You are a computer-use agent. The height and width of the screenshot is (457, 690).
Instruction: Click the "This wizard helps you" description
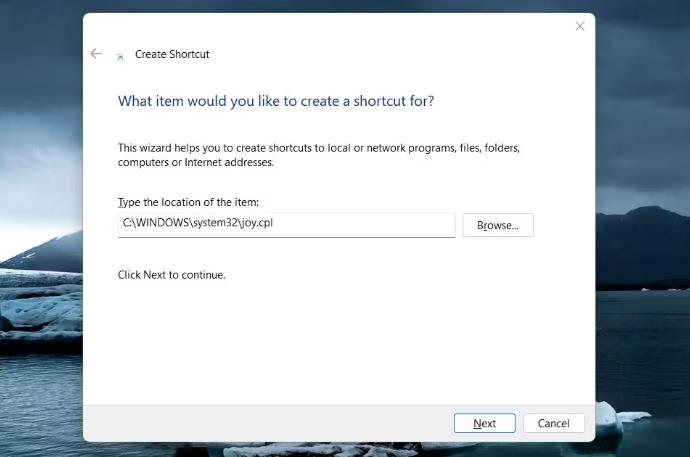coord(319,155)
